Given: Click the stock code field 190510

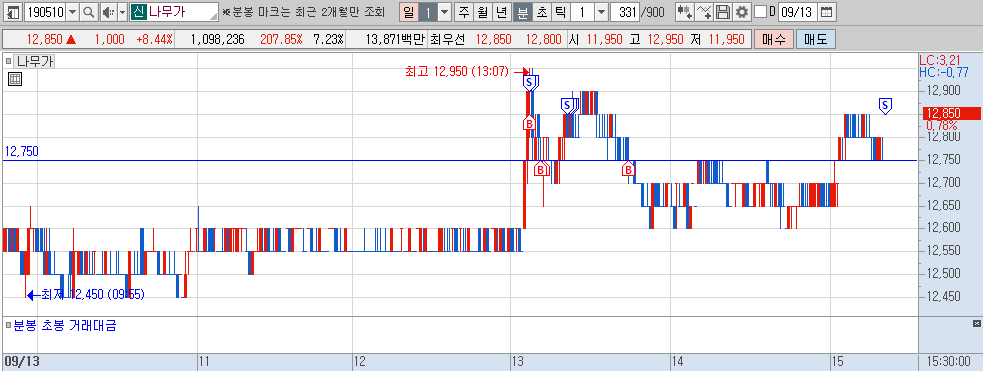Looking at the screenshot, I should 45,11.
